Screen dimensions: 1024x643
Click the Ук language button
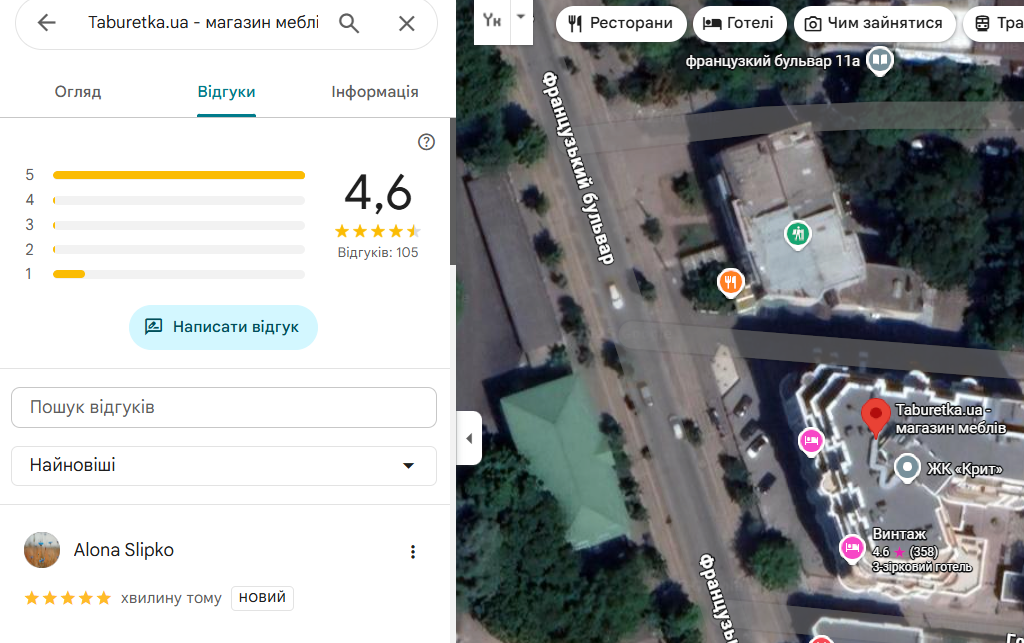tap(492, 21)
